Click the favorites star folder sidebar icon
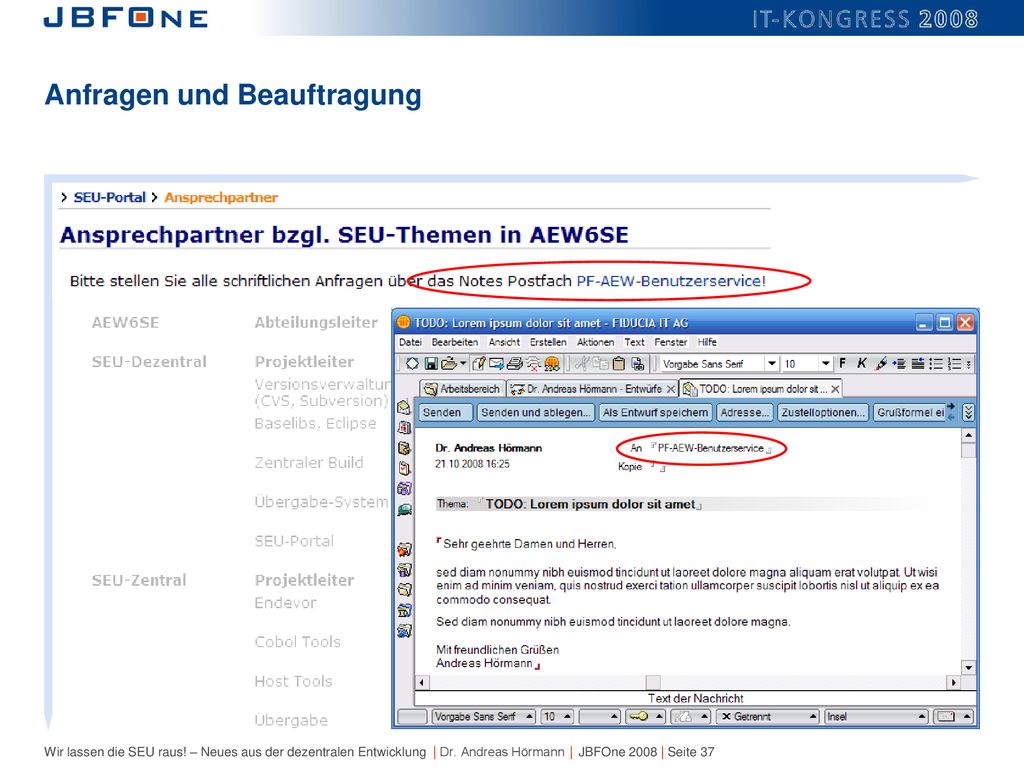 click(x=404, y=550)
